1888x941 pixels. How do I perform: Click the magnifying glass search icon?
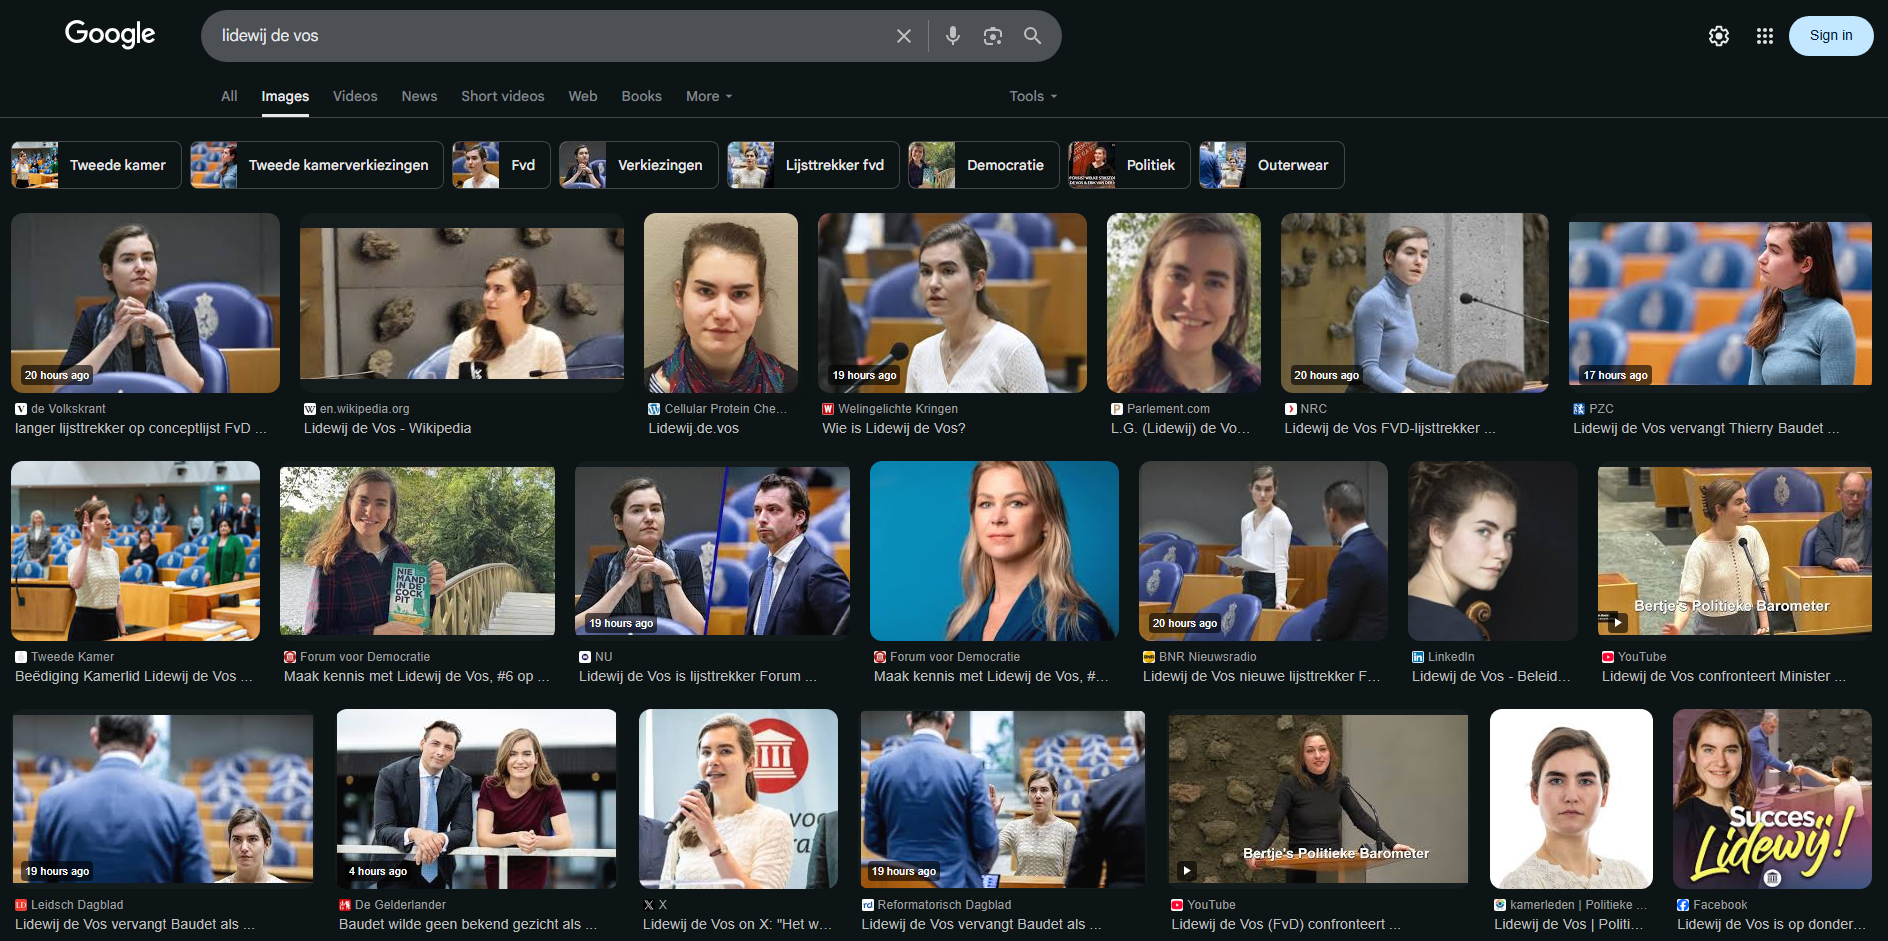(x=1033, y=36)
